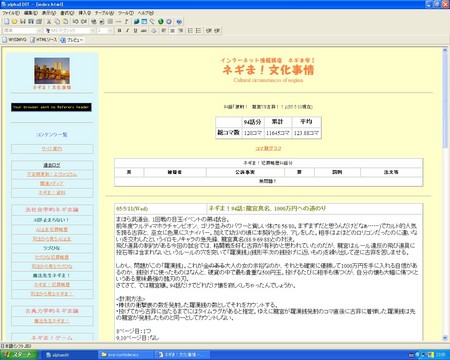This screenshot has width=450, height=360.
Task: Paste from clipboard icon in toolbar
Action: pos(66,21)
